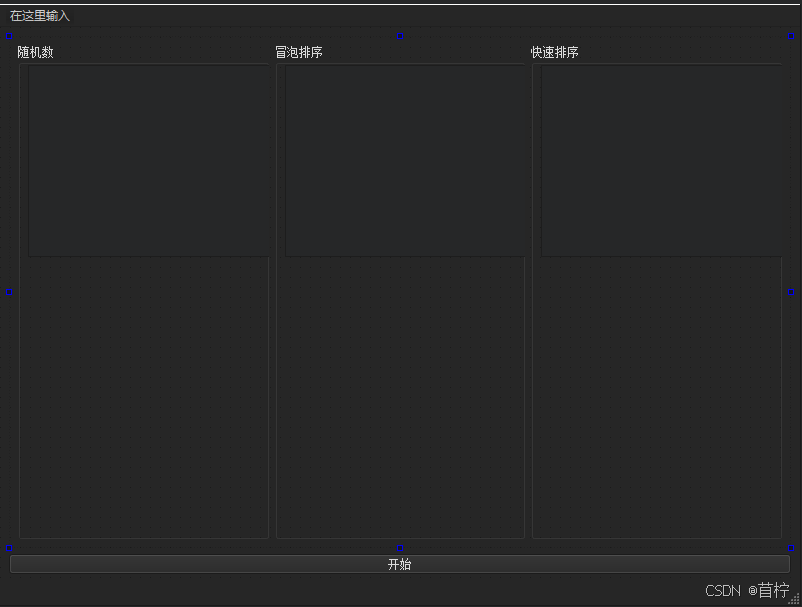The width and height of the screenshot is (802, 607).
Task: Click the left-middle blue selection handle
Action: [x=9, y=292]
